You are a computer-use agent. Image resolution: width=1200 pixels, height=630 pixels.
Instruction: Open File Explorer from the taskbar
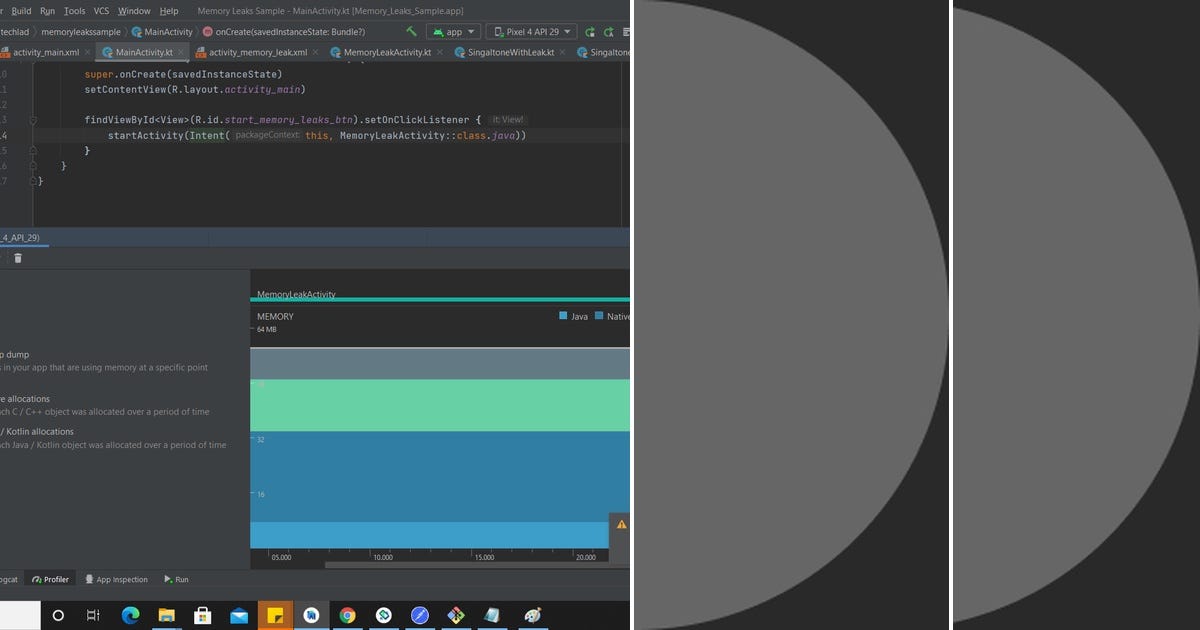click(166, 615)
